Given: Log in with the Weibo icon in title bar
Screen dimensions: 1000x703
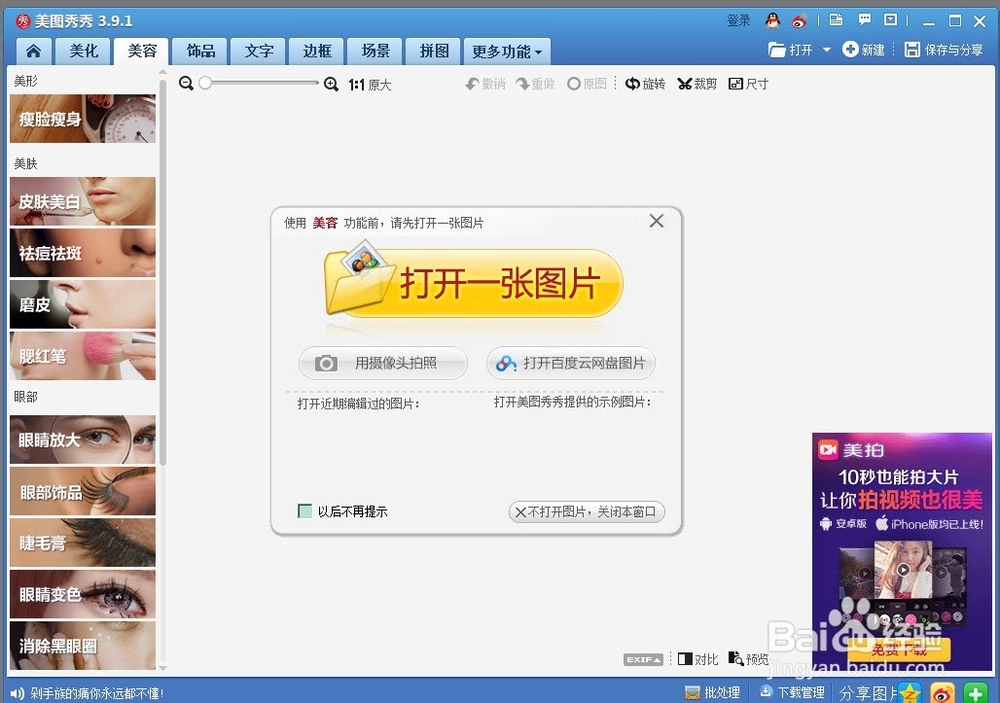Looking at the screenshot, I should pos(799,21).
